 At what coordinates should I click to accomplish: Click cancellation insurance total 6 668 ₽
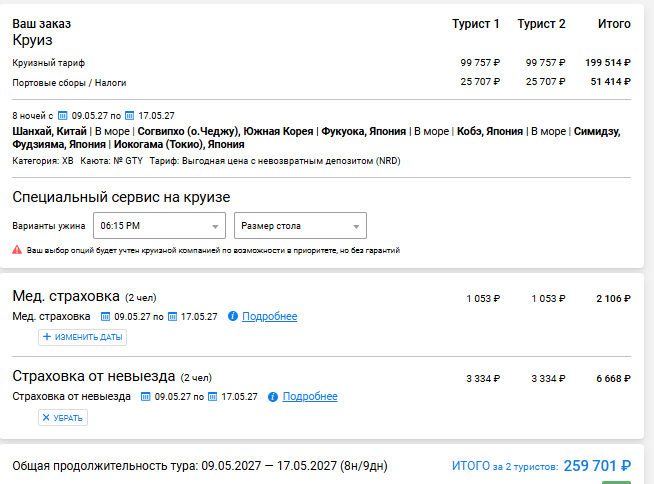tap(614, 379)
